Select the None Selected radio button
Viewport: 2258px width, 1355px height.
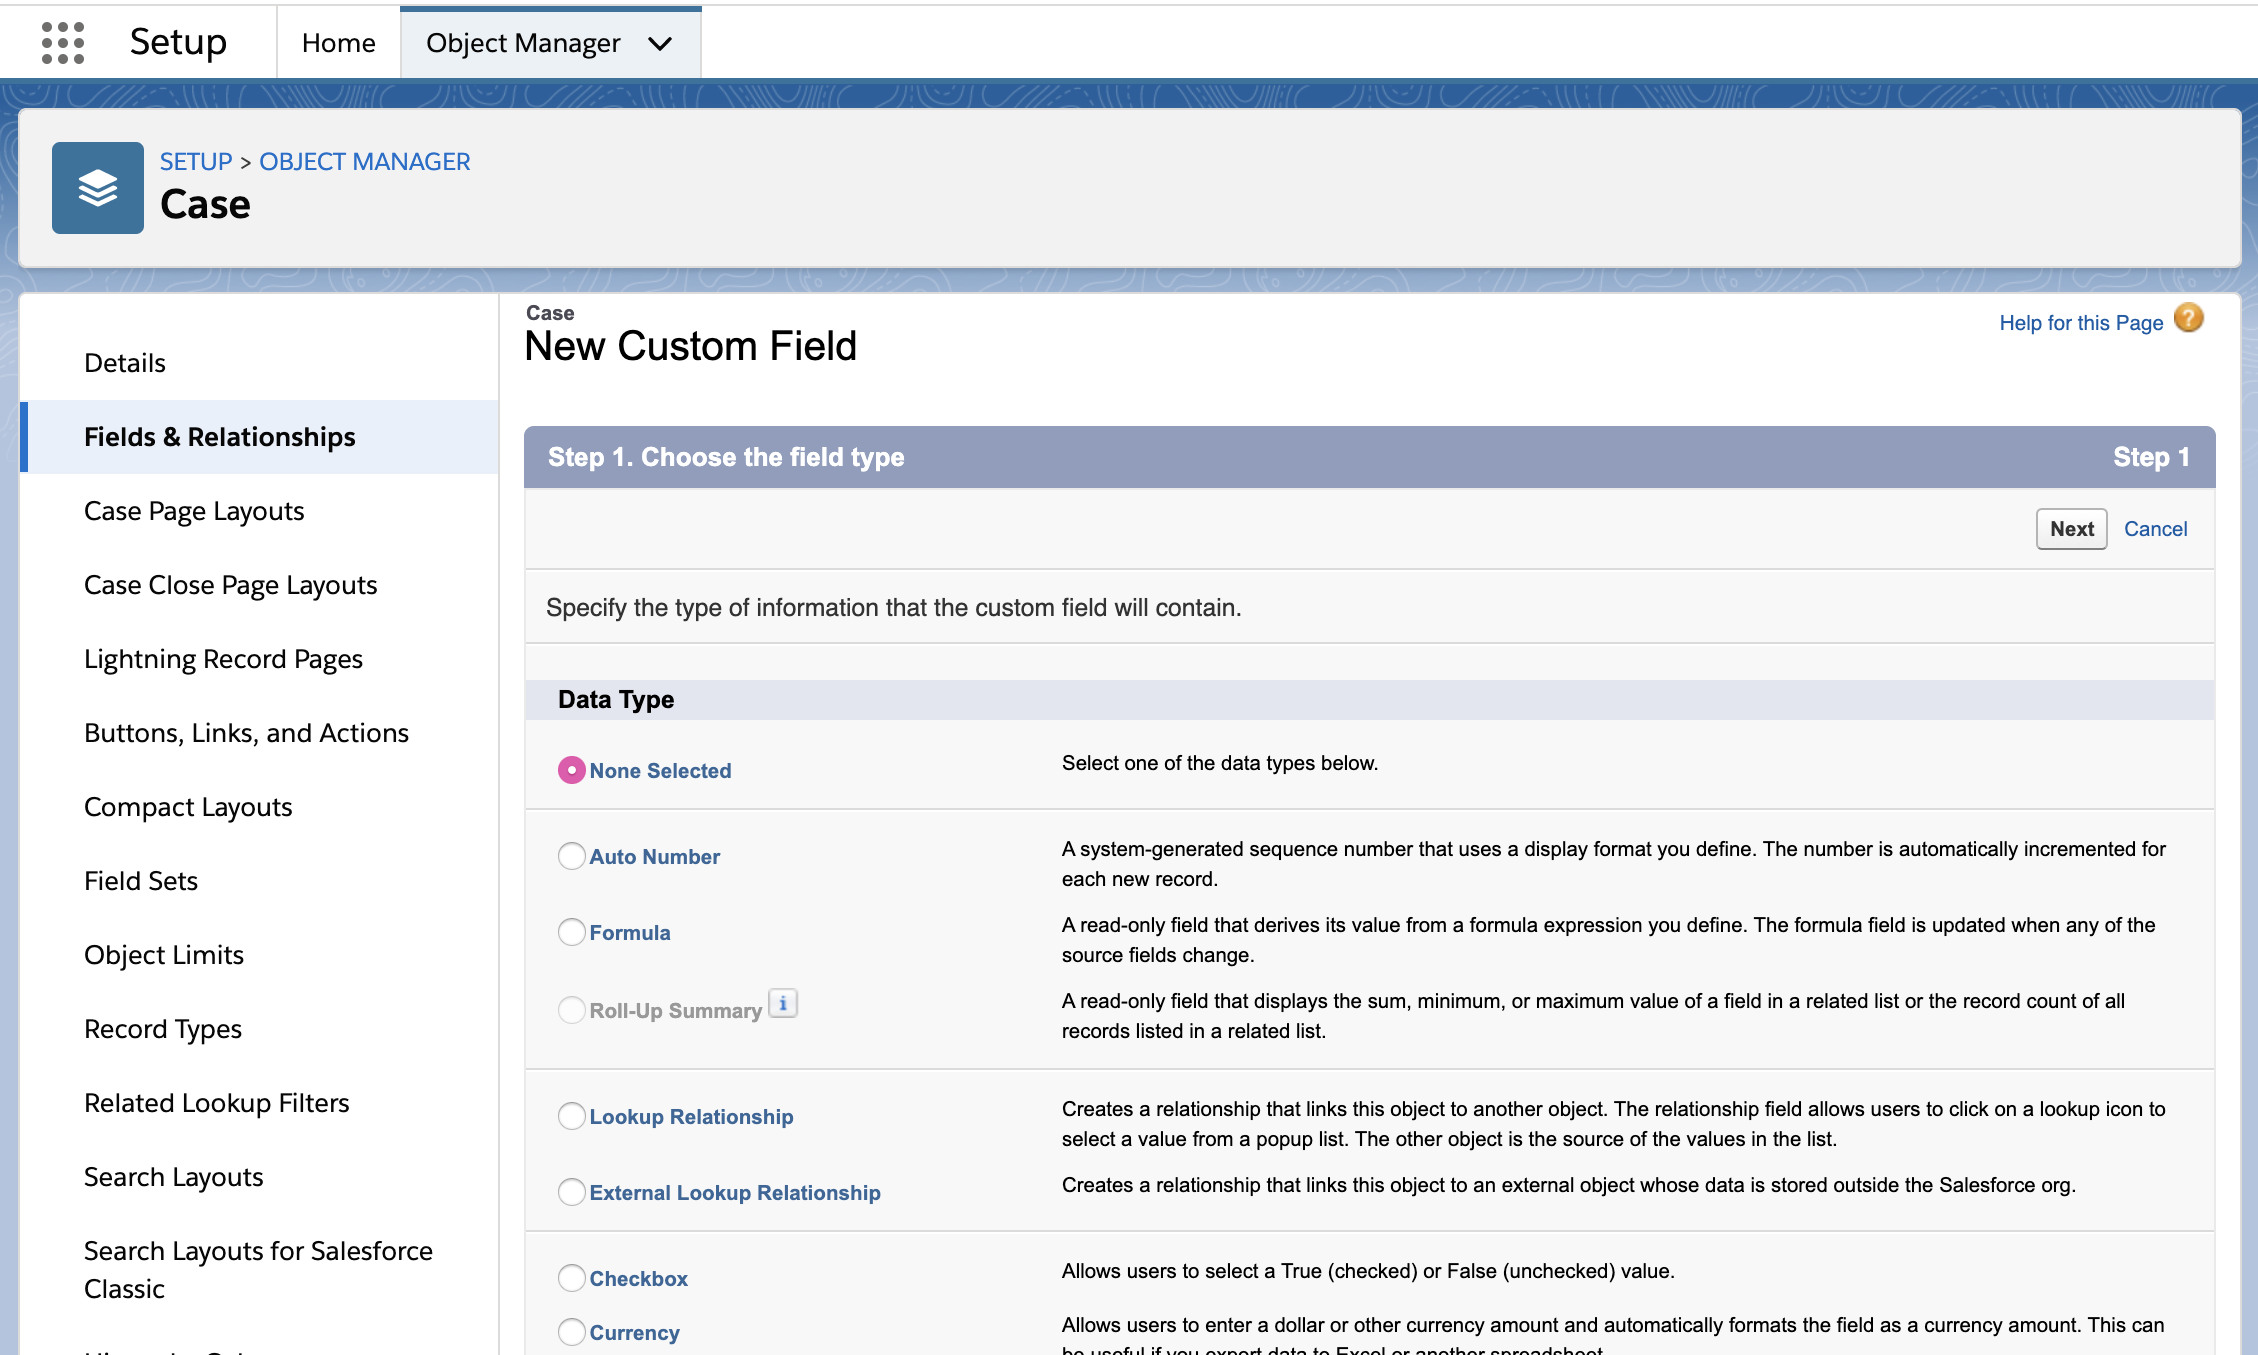(573, 769)
